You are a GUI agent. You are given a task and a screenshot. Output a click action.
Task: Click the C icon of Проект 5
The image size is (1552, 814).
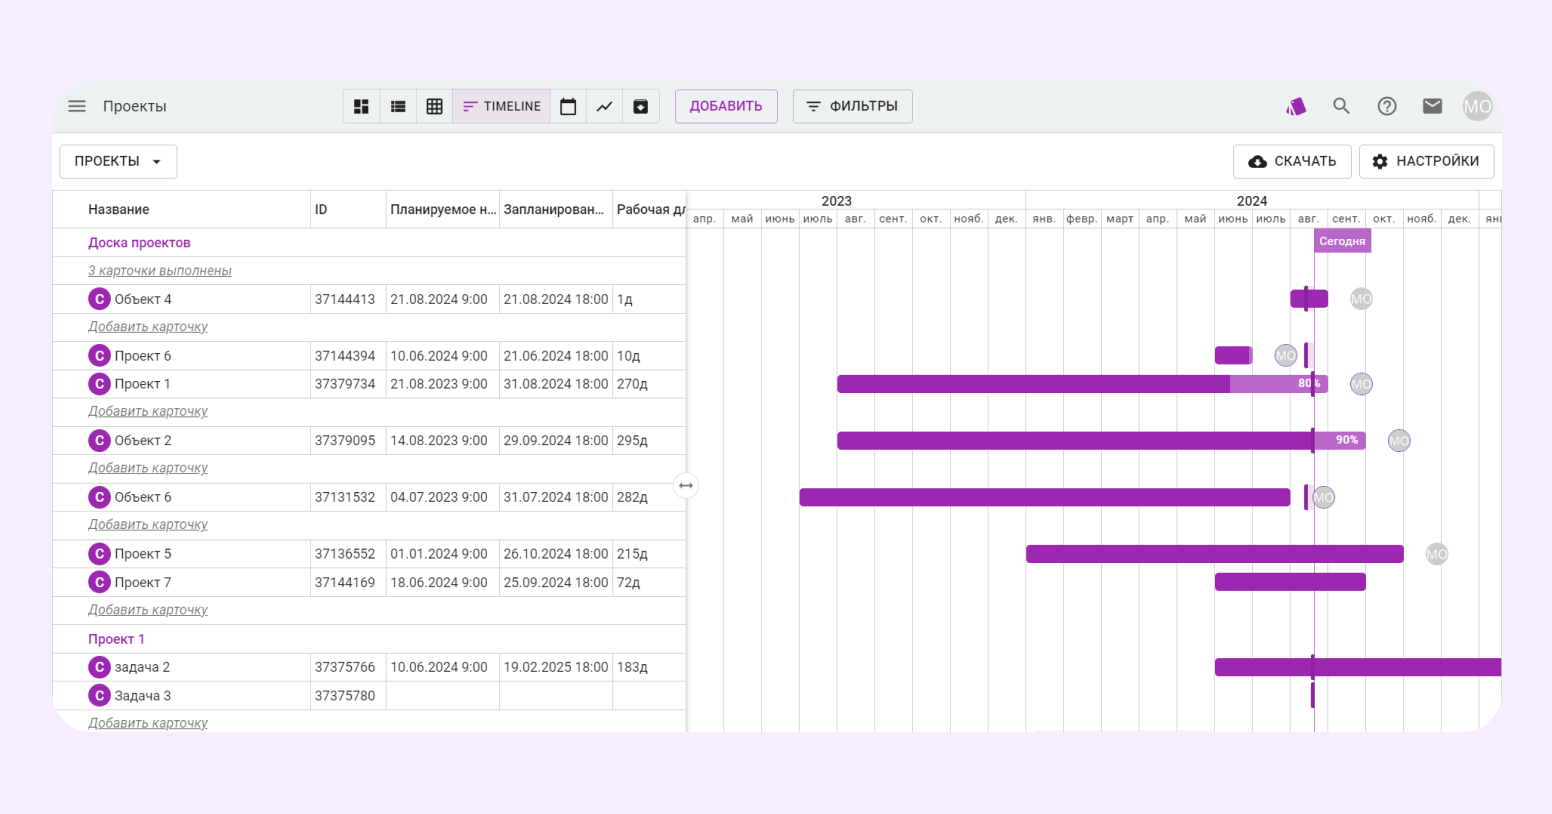[99, 553]
